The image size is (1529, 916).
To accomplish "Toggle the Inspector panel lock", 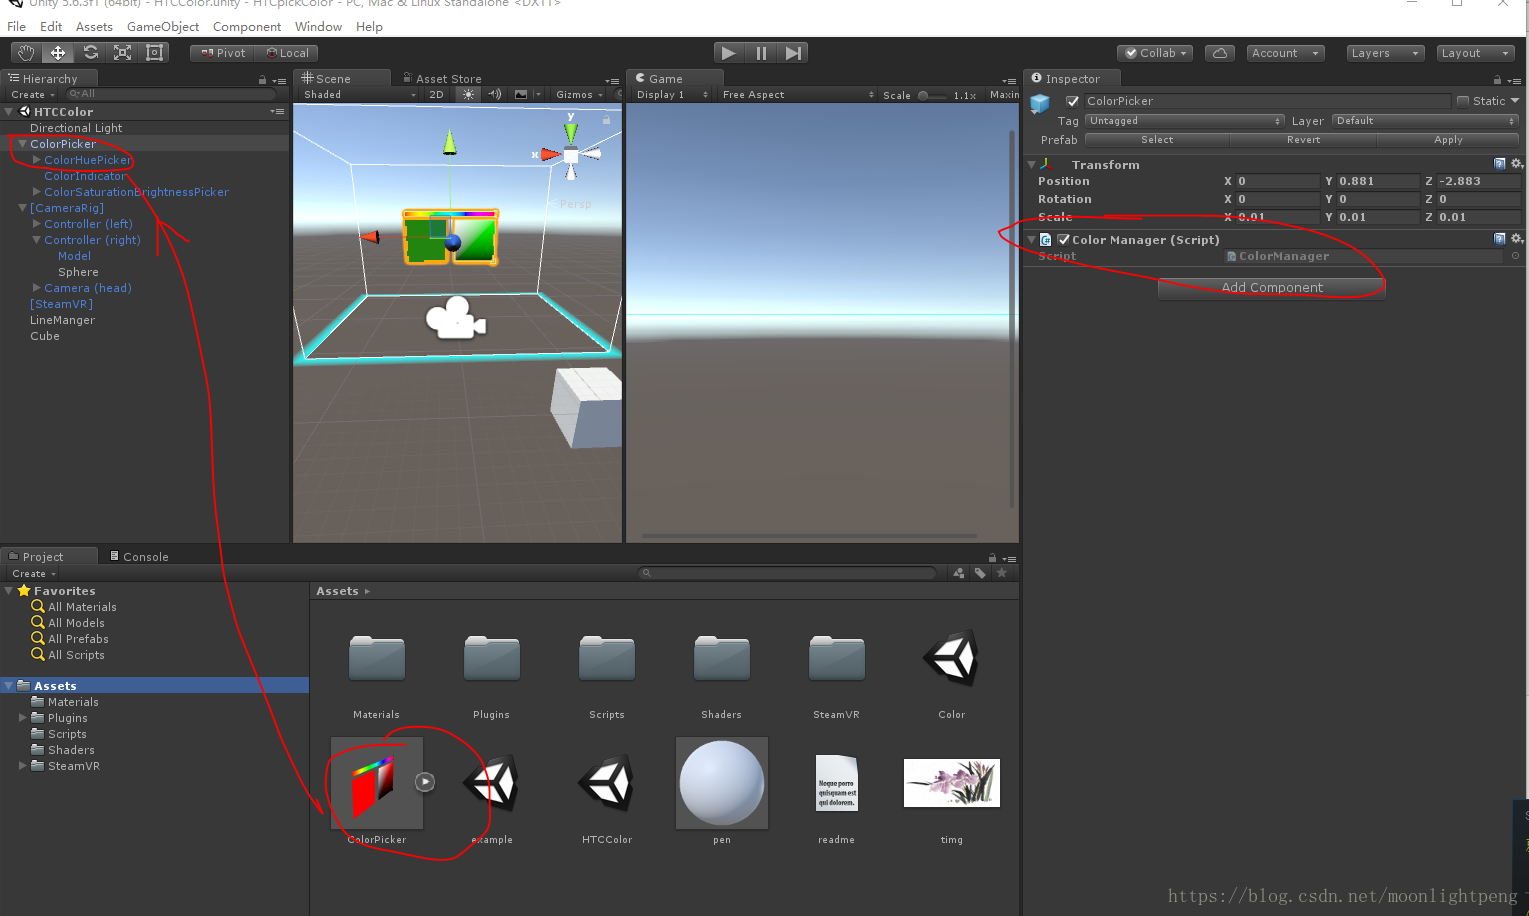I will tap(1497, 80).
